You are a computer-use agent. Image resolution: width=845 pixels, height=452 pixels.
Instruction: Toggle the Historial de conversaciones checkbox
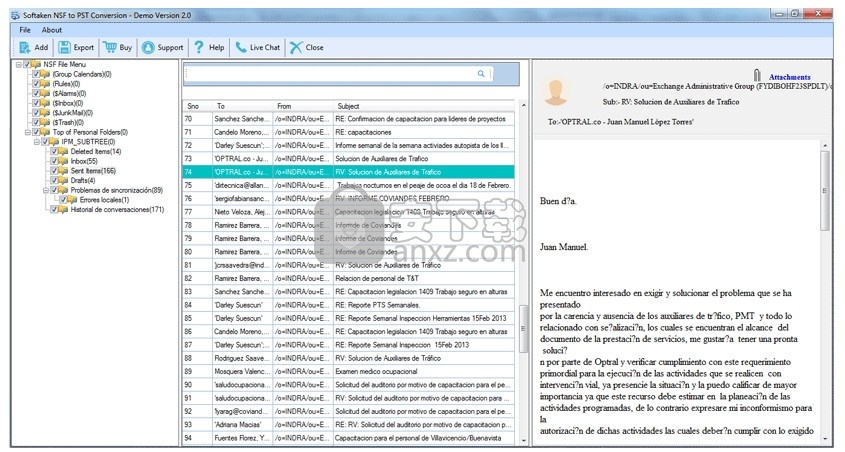point(54,210)
